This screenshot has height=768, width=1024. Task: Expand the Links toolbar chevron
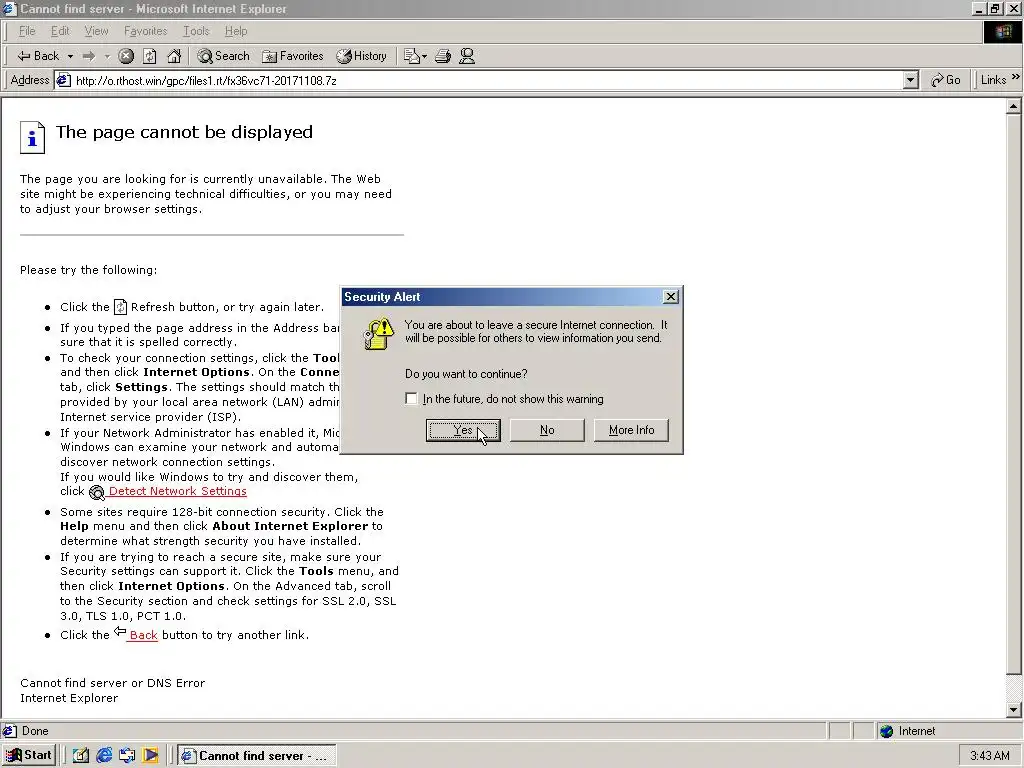click(x=1016, y=77)
